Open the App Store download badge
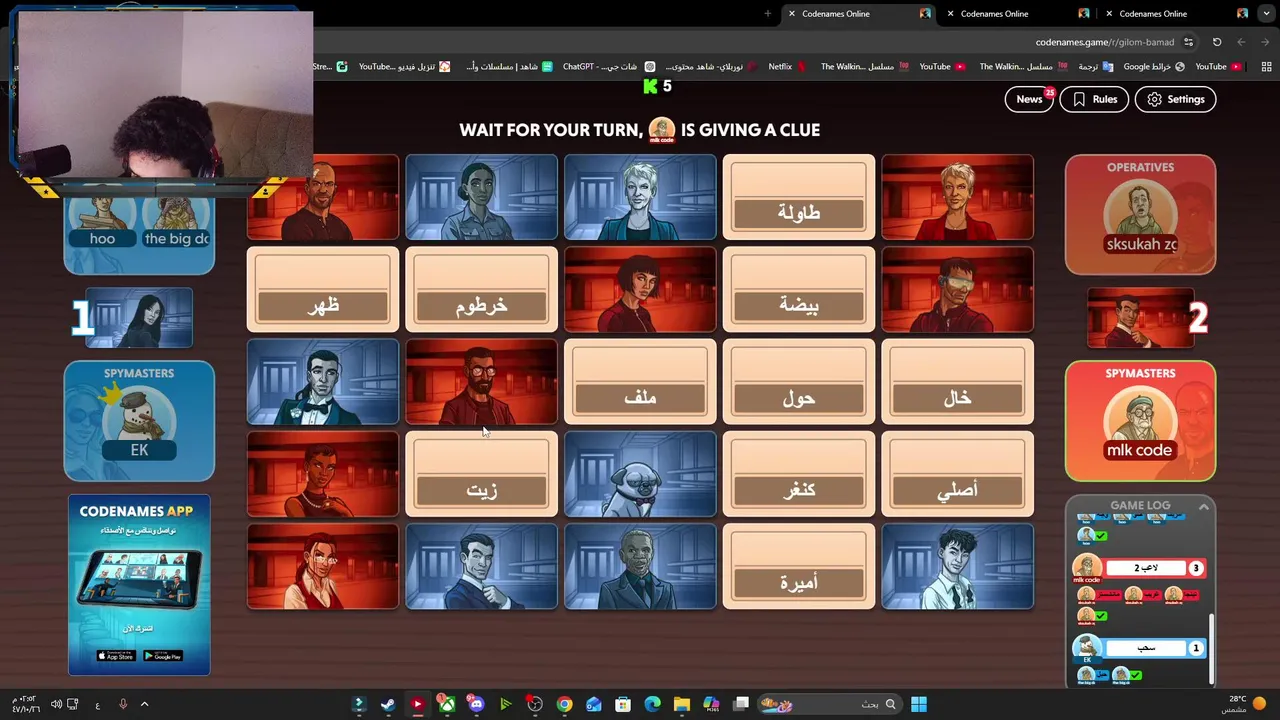The image size is (1280, 720). click(x=115, y=656)
